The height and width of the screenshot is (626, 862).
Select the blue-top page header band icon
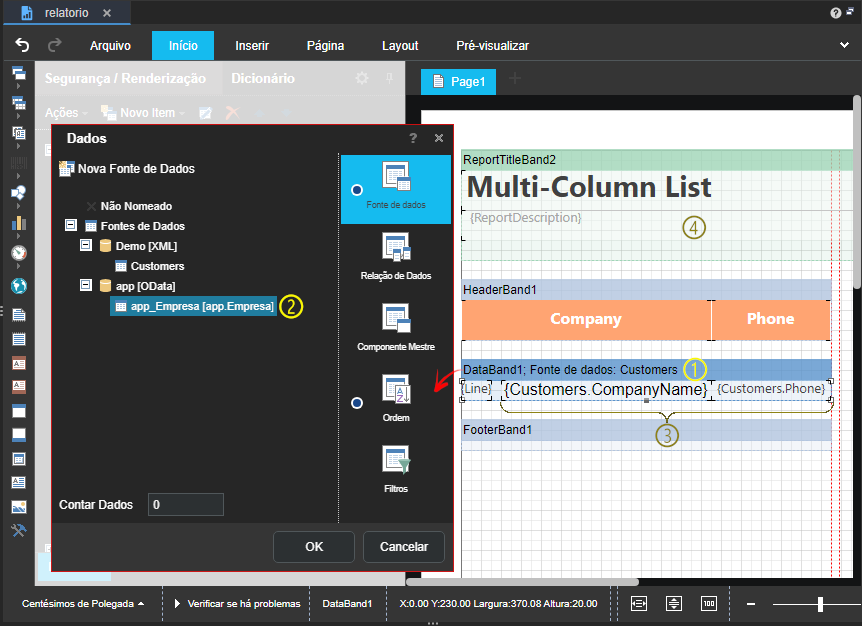pos(19,411)
